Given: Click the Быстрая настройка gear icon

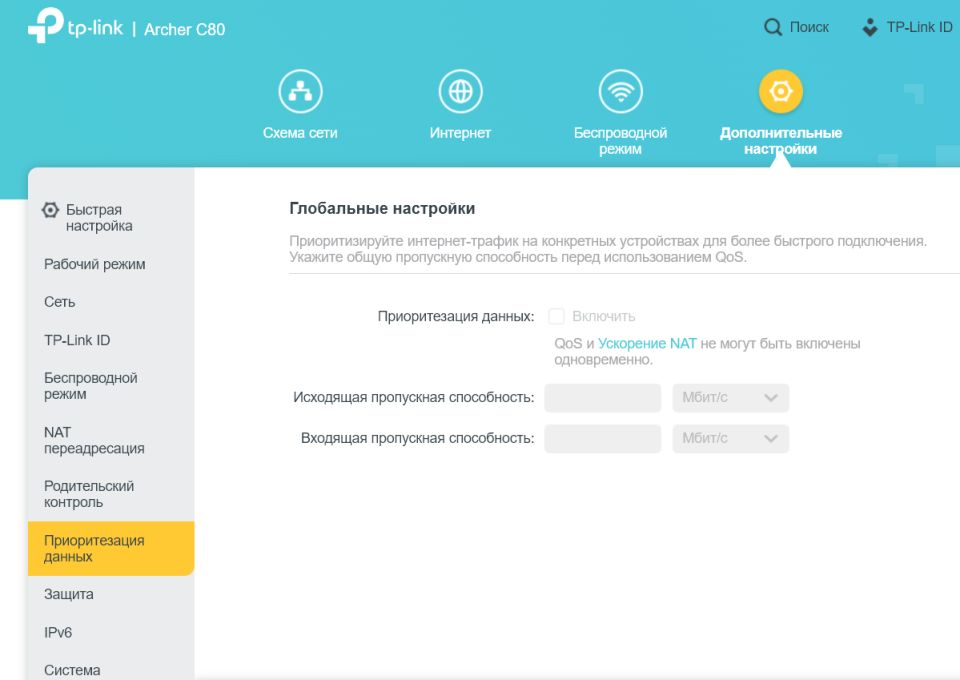Looking at the screenshot, I should (50, 210).
